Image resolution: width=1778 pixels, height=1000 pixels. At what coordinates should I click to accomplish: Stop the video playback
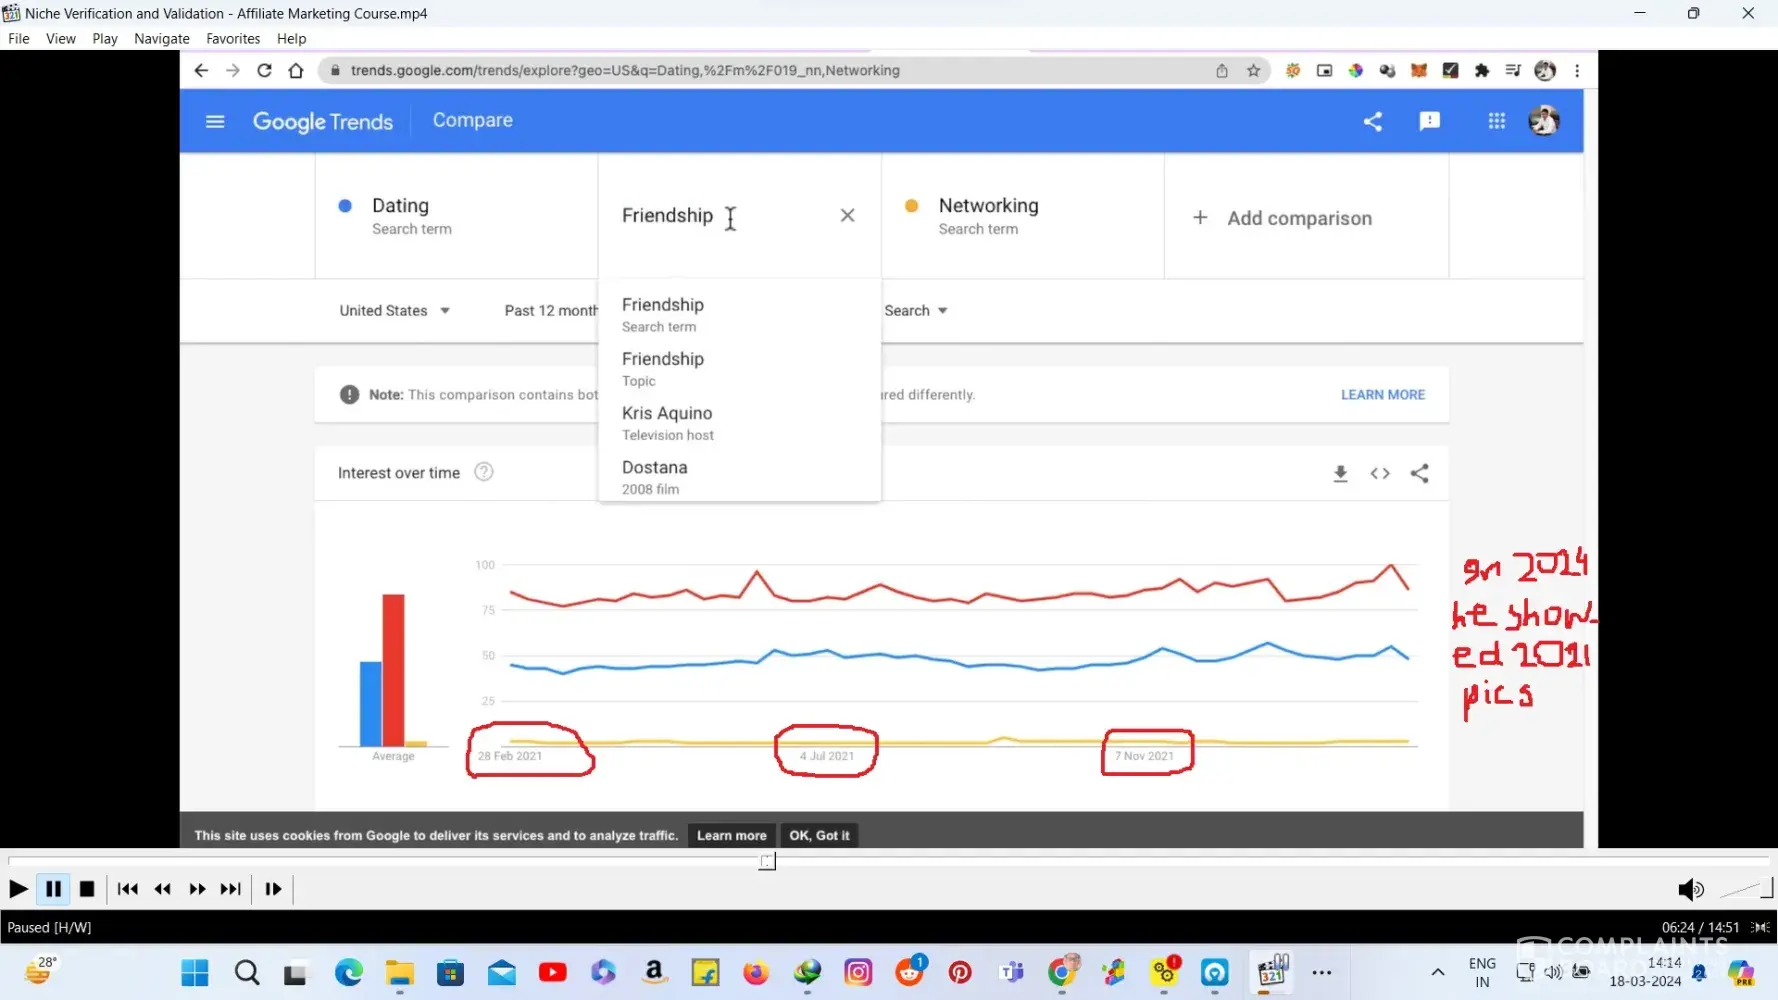click(87, 889)
